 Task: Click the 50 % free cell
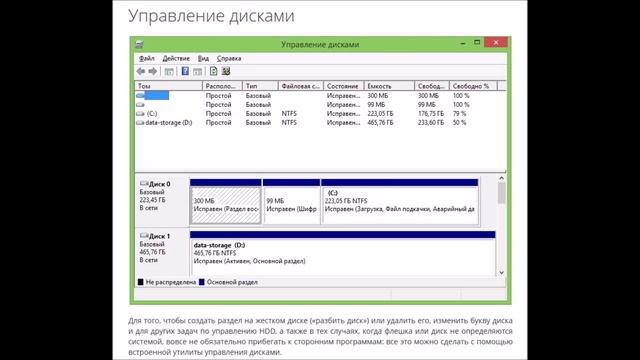coord(460,122)
